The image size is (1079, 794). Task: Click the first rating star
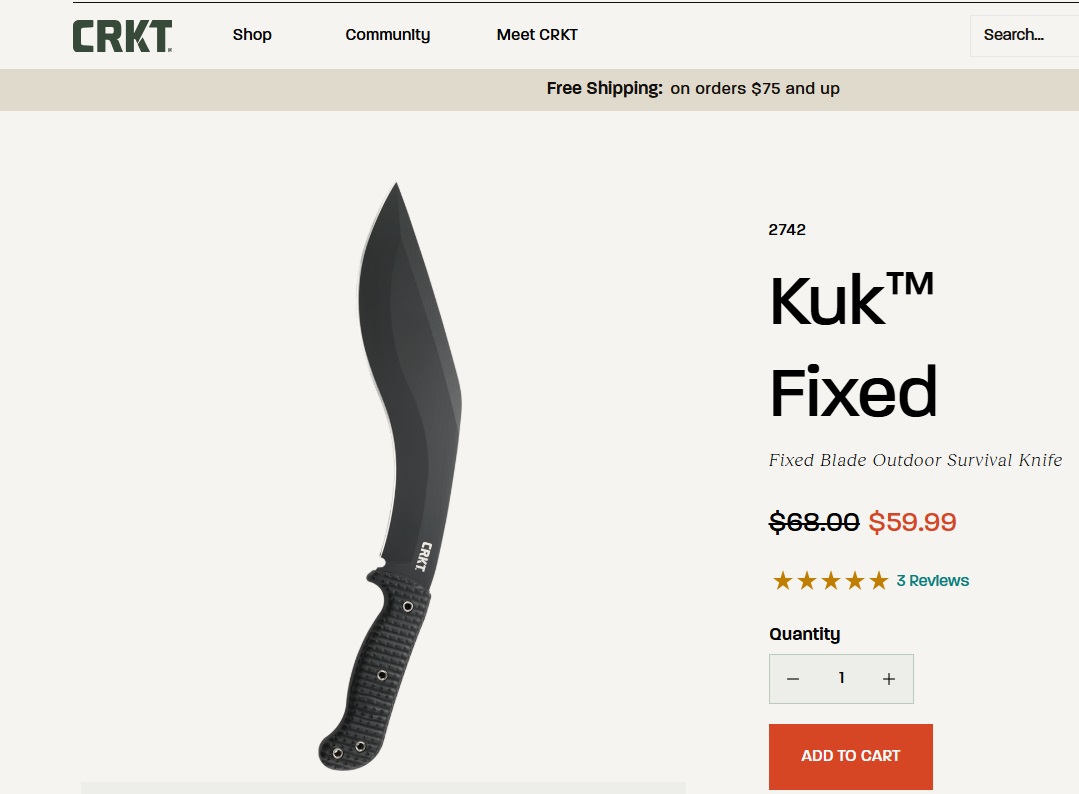782,581
